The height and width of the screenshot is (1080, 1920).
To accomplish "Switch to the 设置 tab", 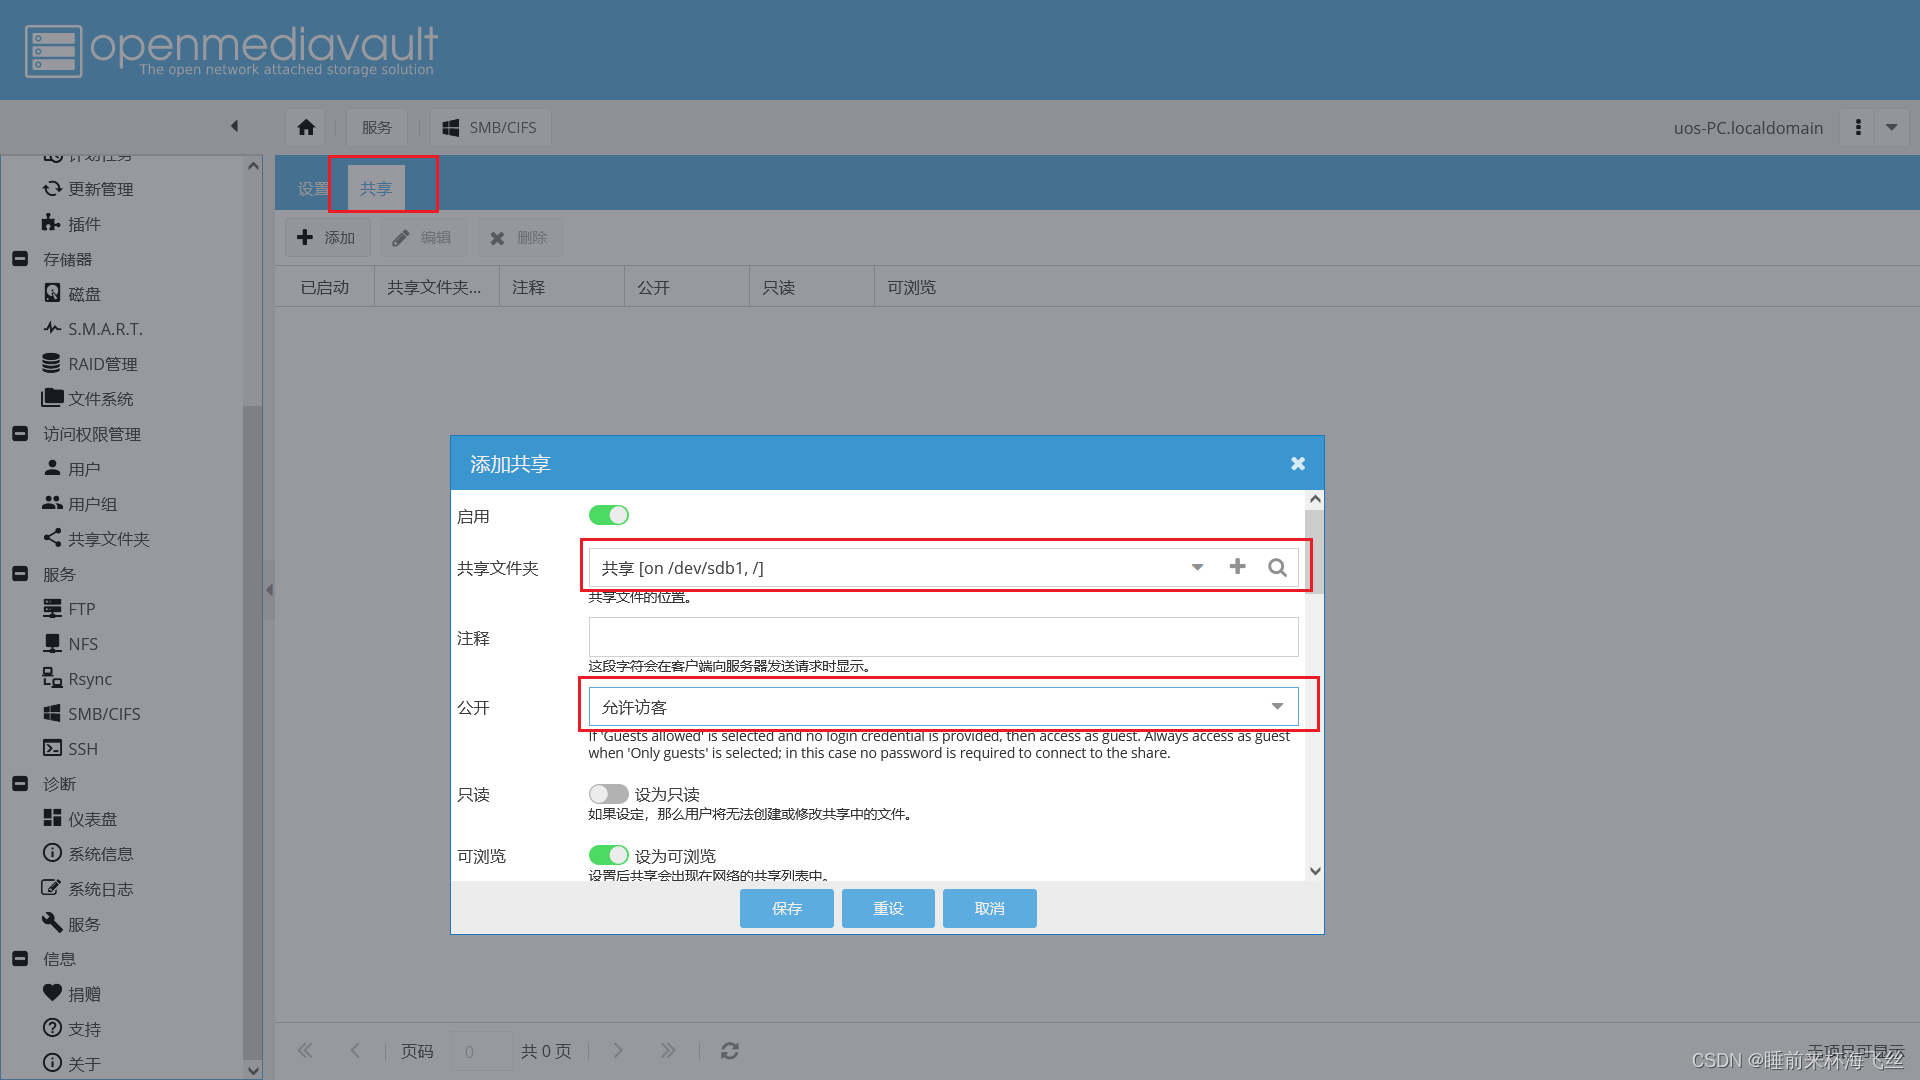I will (312, 188).
